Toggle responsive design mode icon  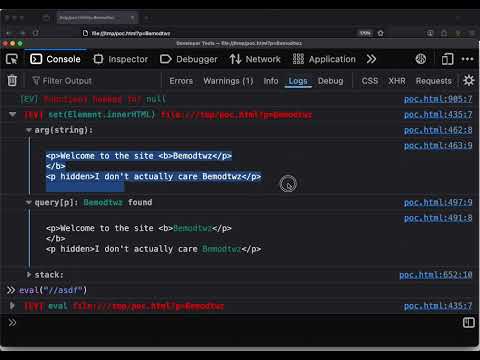(447, 59)
